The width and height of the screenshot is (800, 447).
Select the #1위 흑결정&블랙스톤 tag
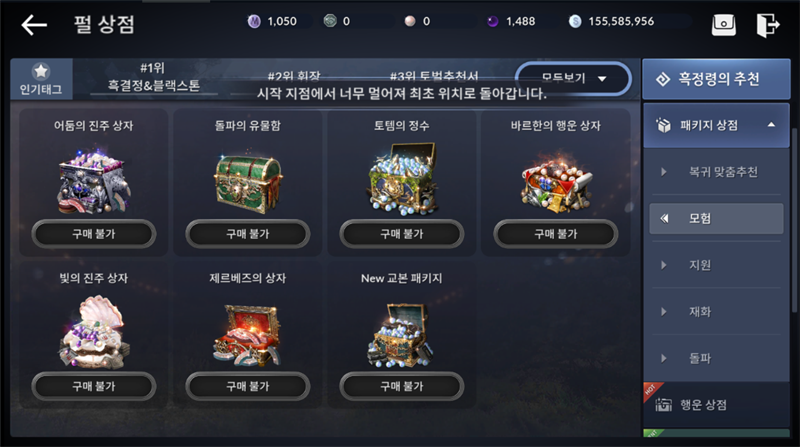153,78
